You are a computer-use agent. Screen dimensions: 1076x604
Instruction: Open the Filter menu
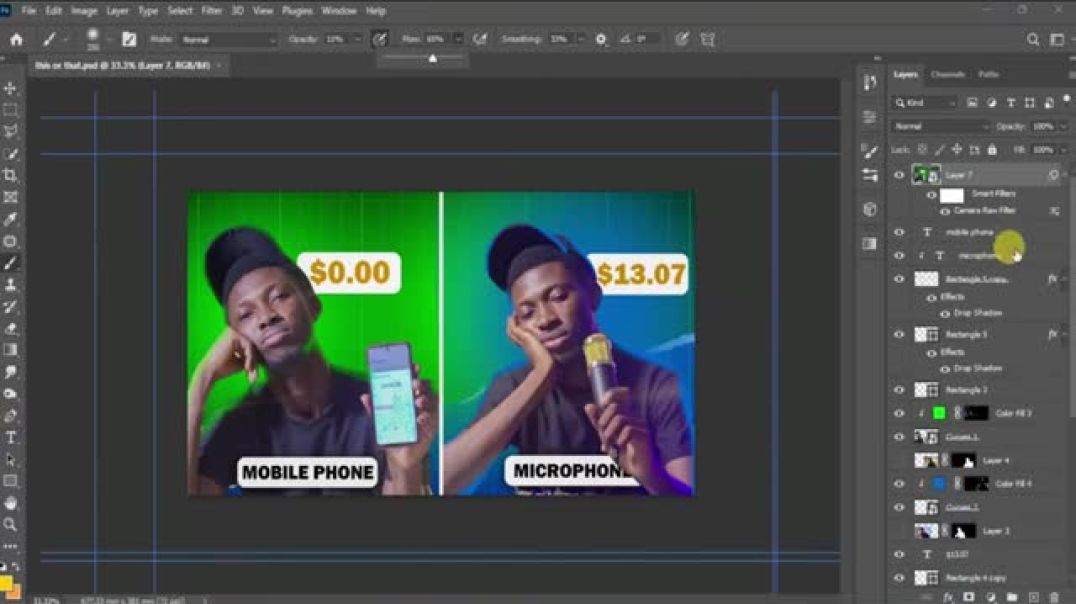click(211, 10)
